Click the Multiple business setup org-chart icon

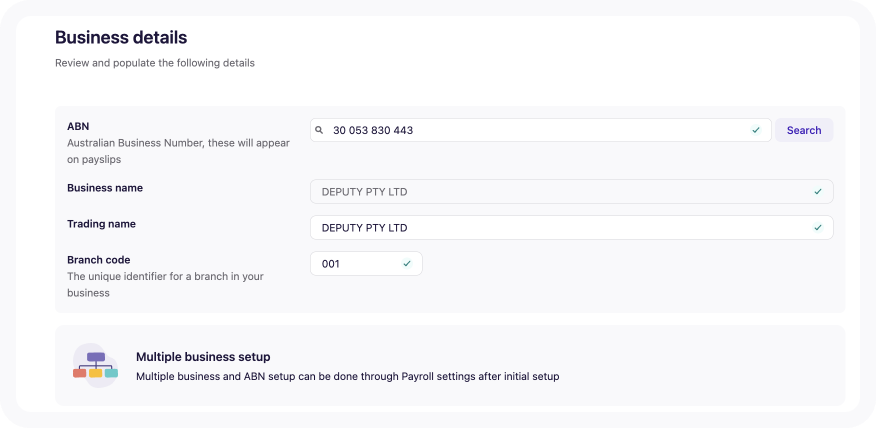coord(96,365)
